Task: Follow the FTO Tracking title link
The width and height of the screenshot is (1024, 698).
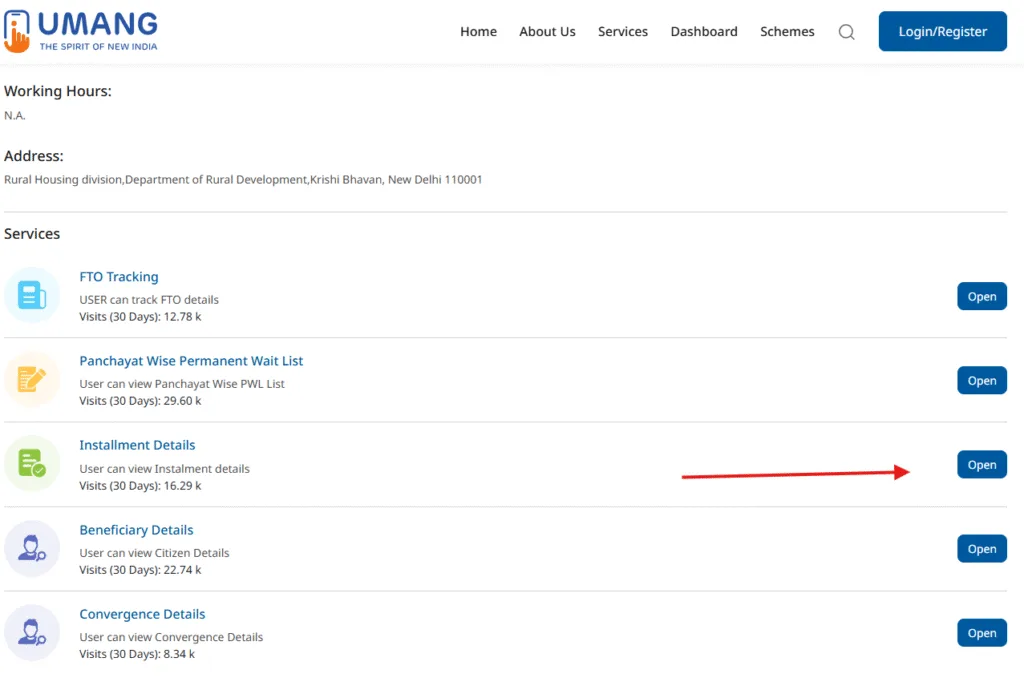Action: click(119, 277)
